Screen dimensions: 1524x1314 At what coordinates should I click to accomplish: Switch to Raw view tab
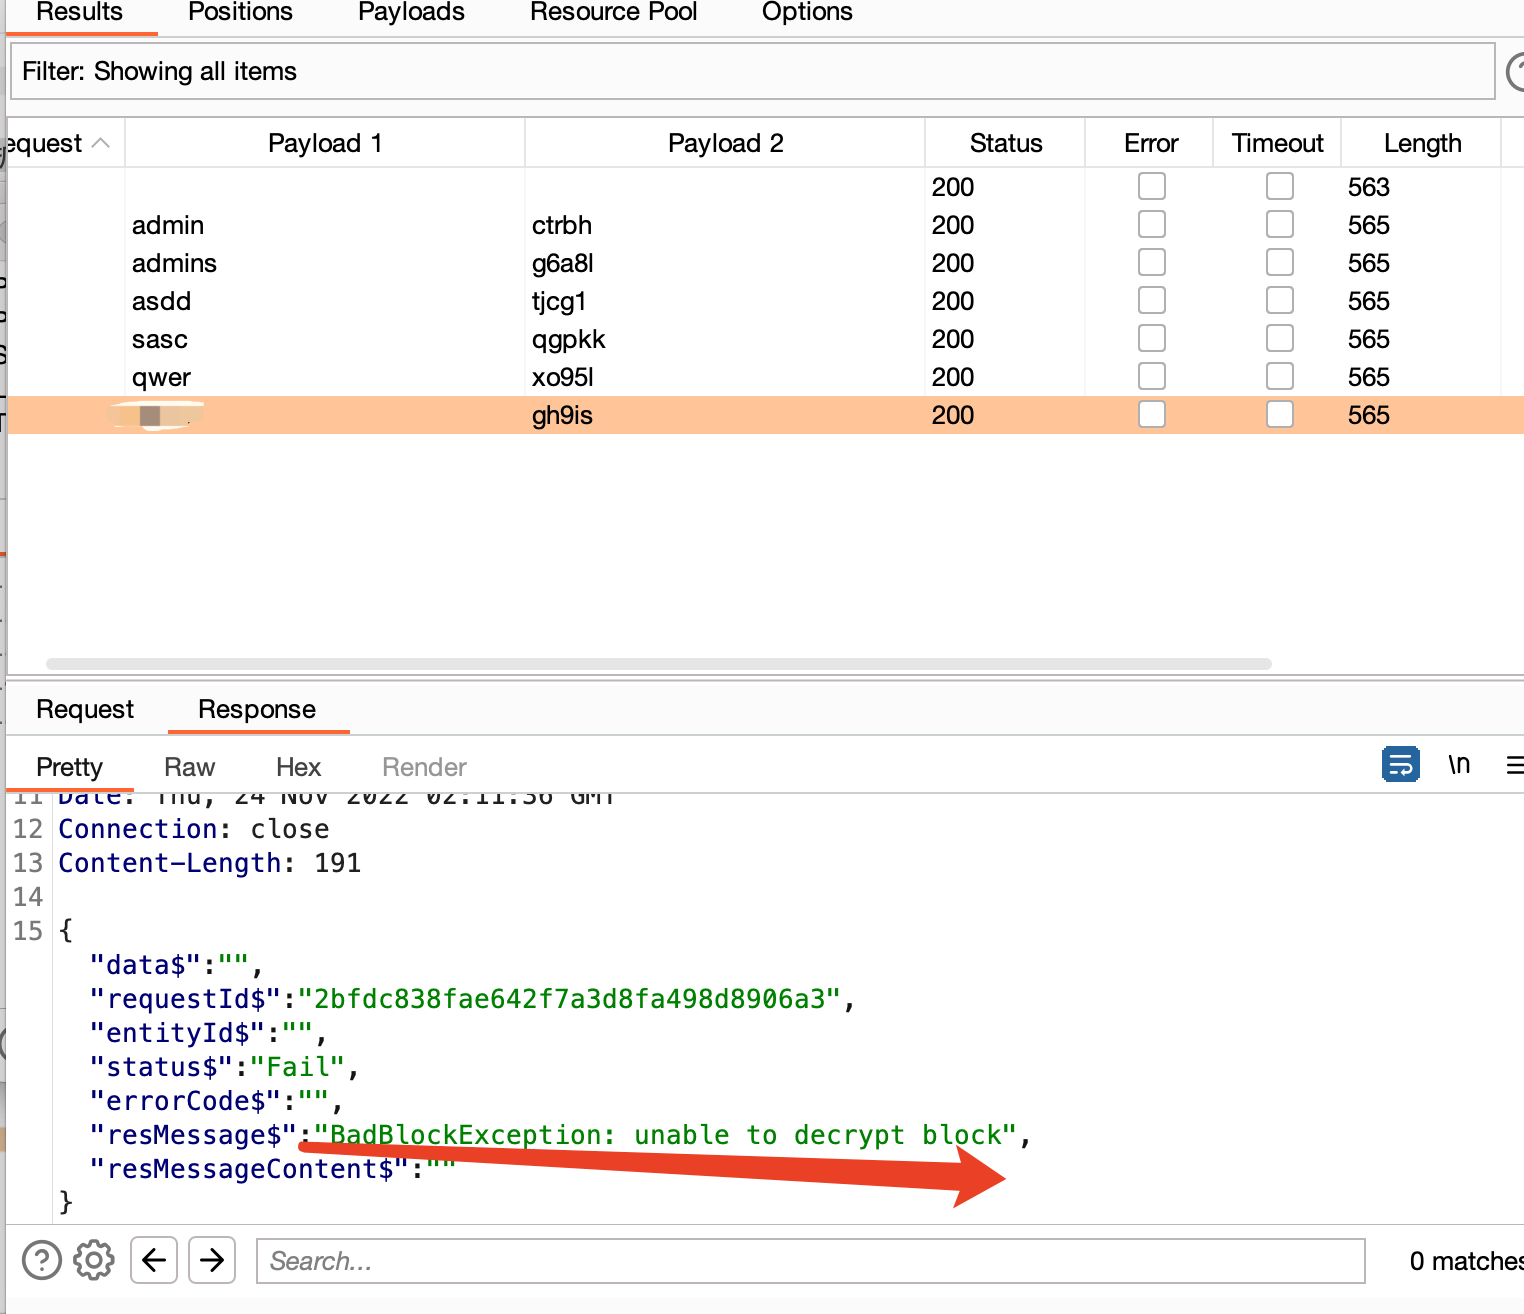(x=189, y=767)
